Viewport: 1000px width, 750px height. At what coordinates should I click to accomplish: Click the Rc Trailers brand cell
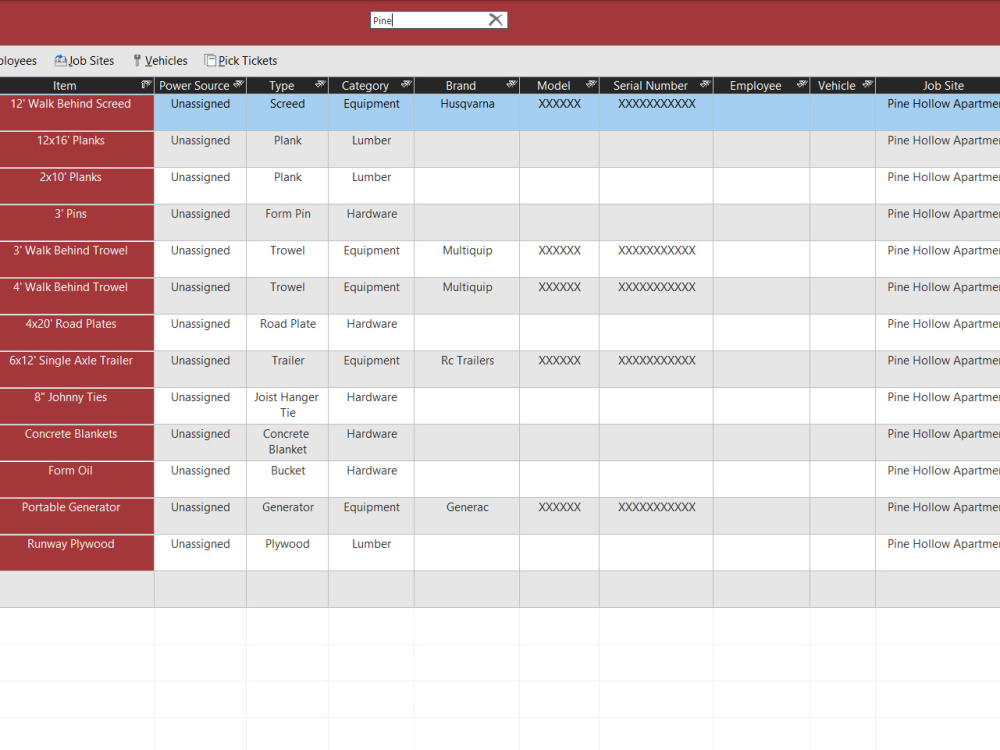[x=467, y=369]
